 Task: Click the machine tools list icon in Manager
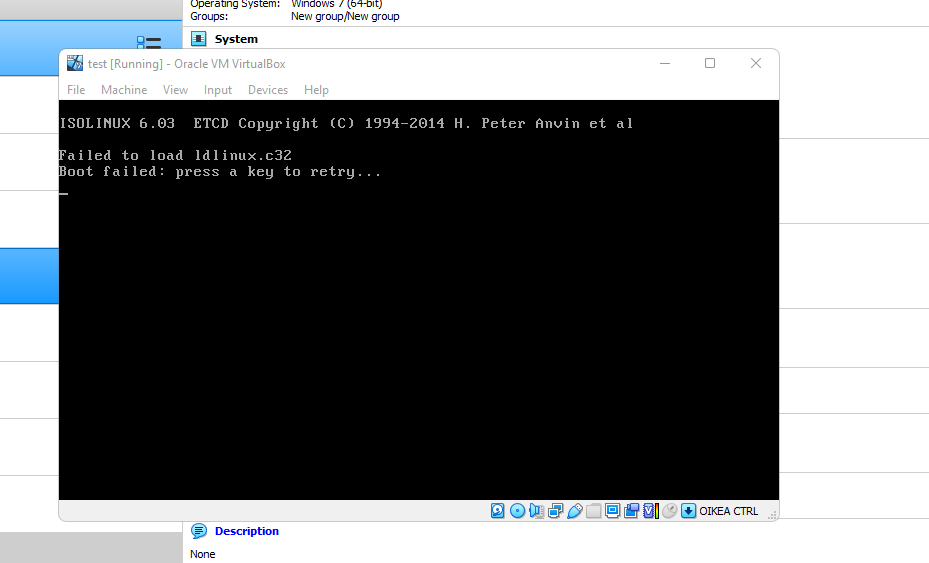click(x=149, y=42)
